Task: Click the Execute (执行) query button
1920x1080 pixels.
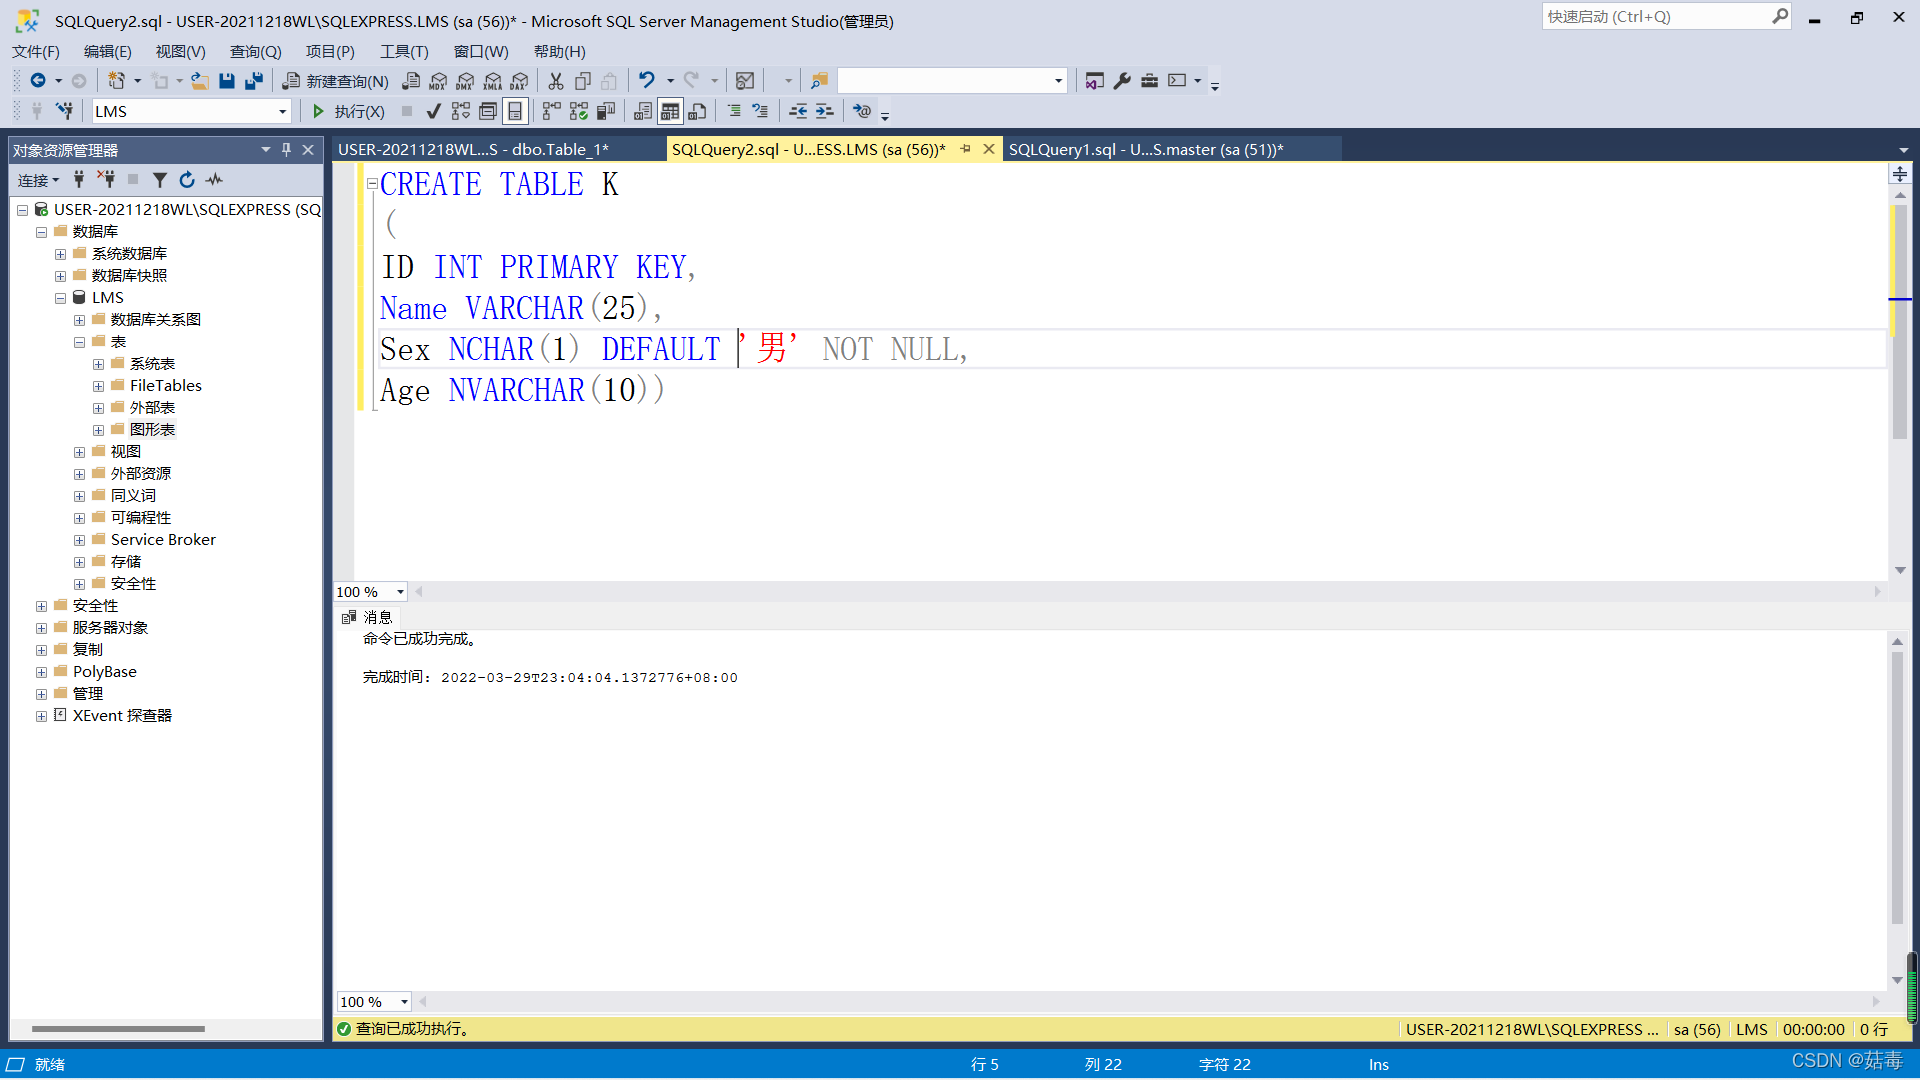Action: 348,111
